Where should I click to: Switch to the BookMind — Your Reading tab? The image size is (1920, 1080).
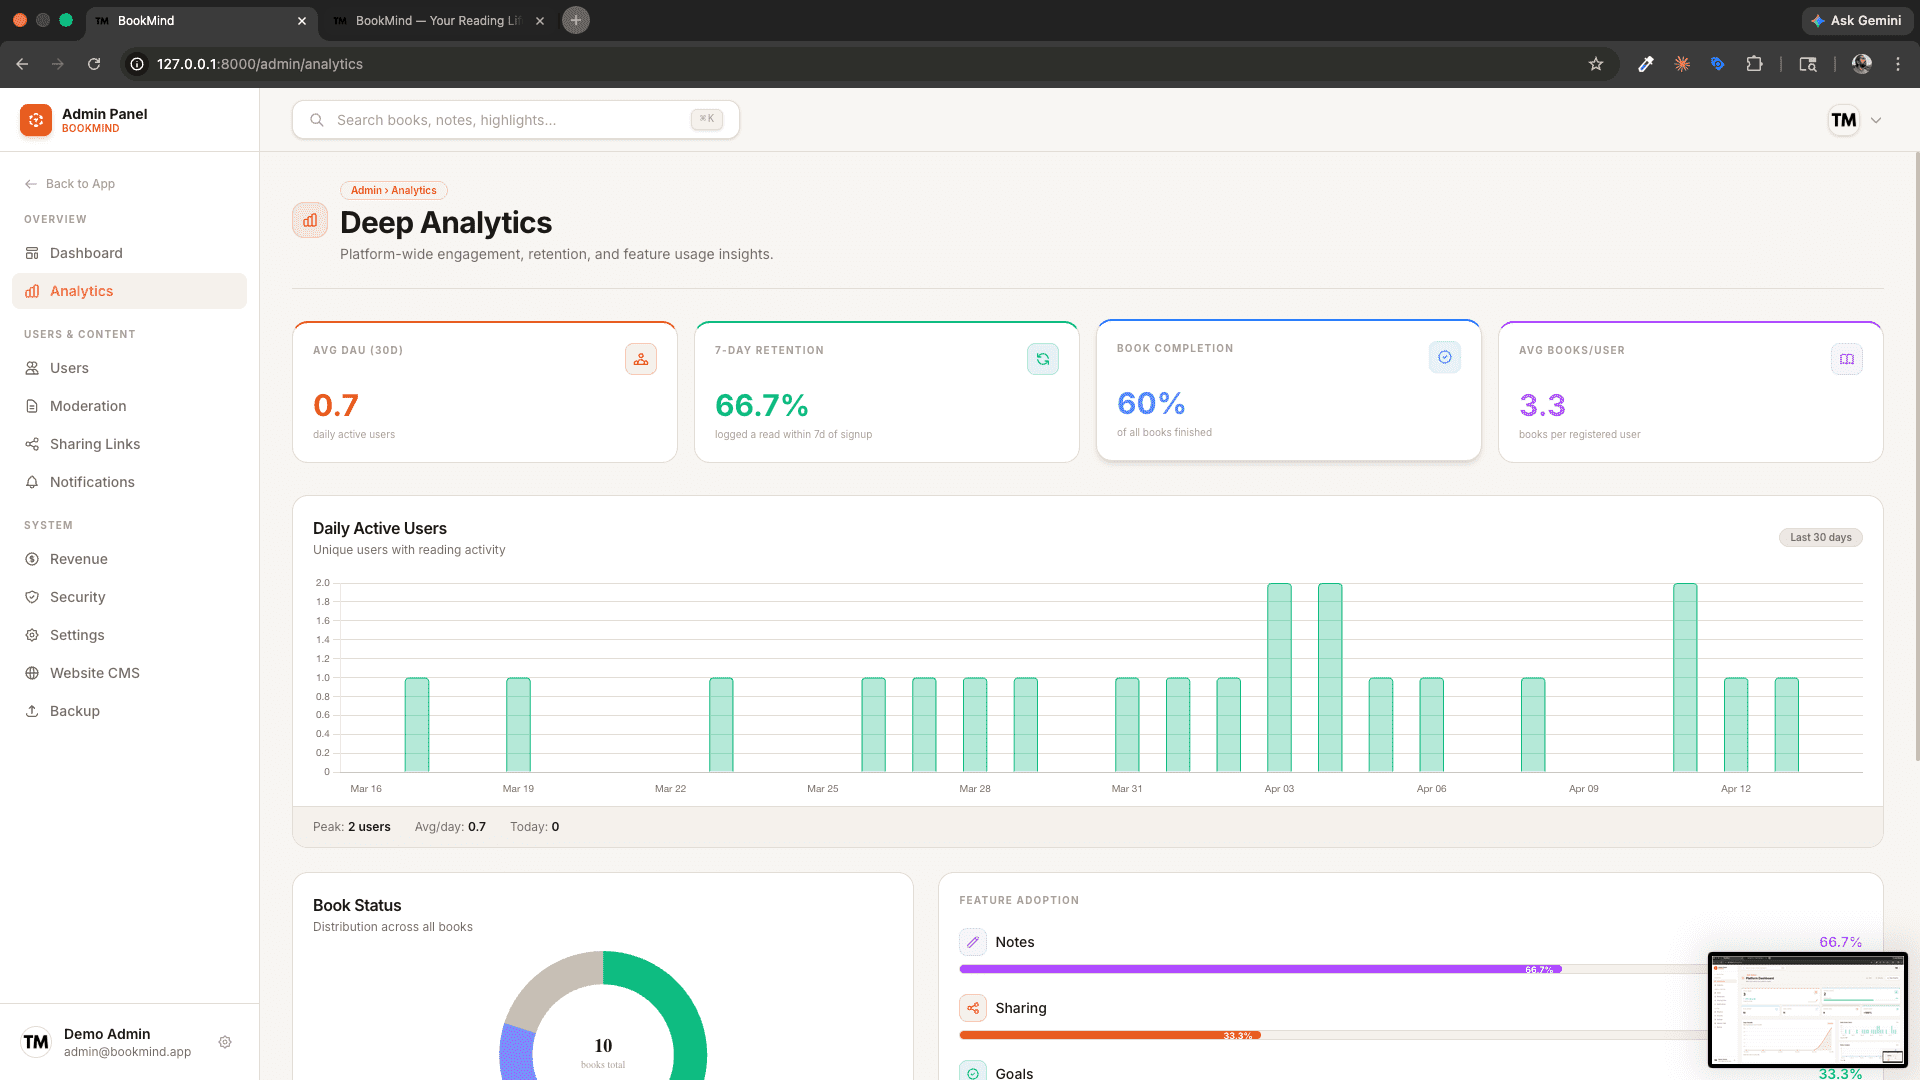[x=439, y=20]
